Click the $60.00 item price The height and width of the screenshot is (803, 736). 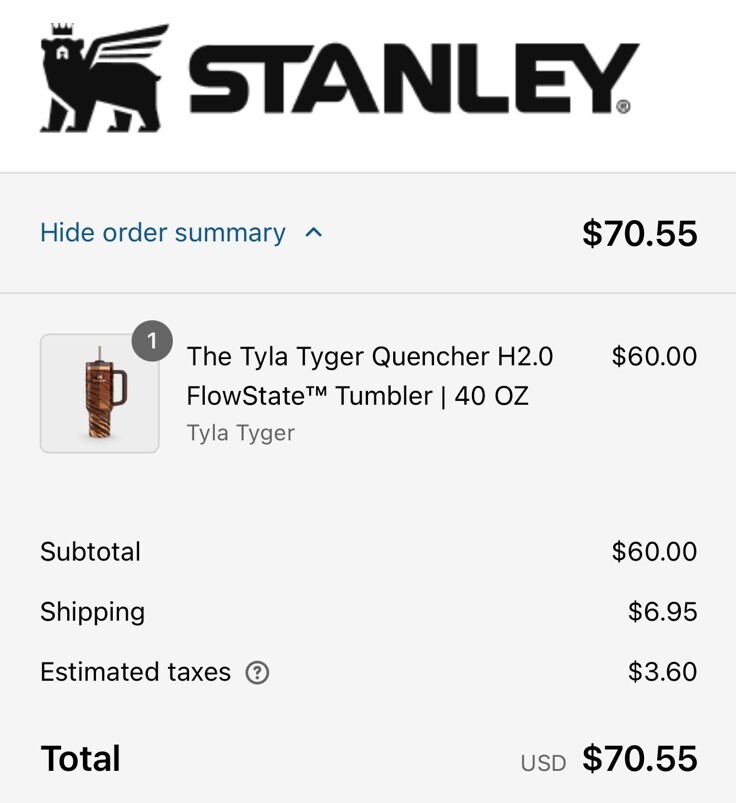(x=655, y=357)
